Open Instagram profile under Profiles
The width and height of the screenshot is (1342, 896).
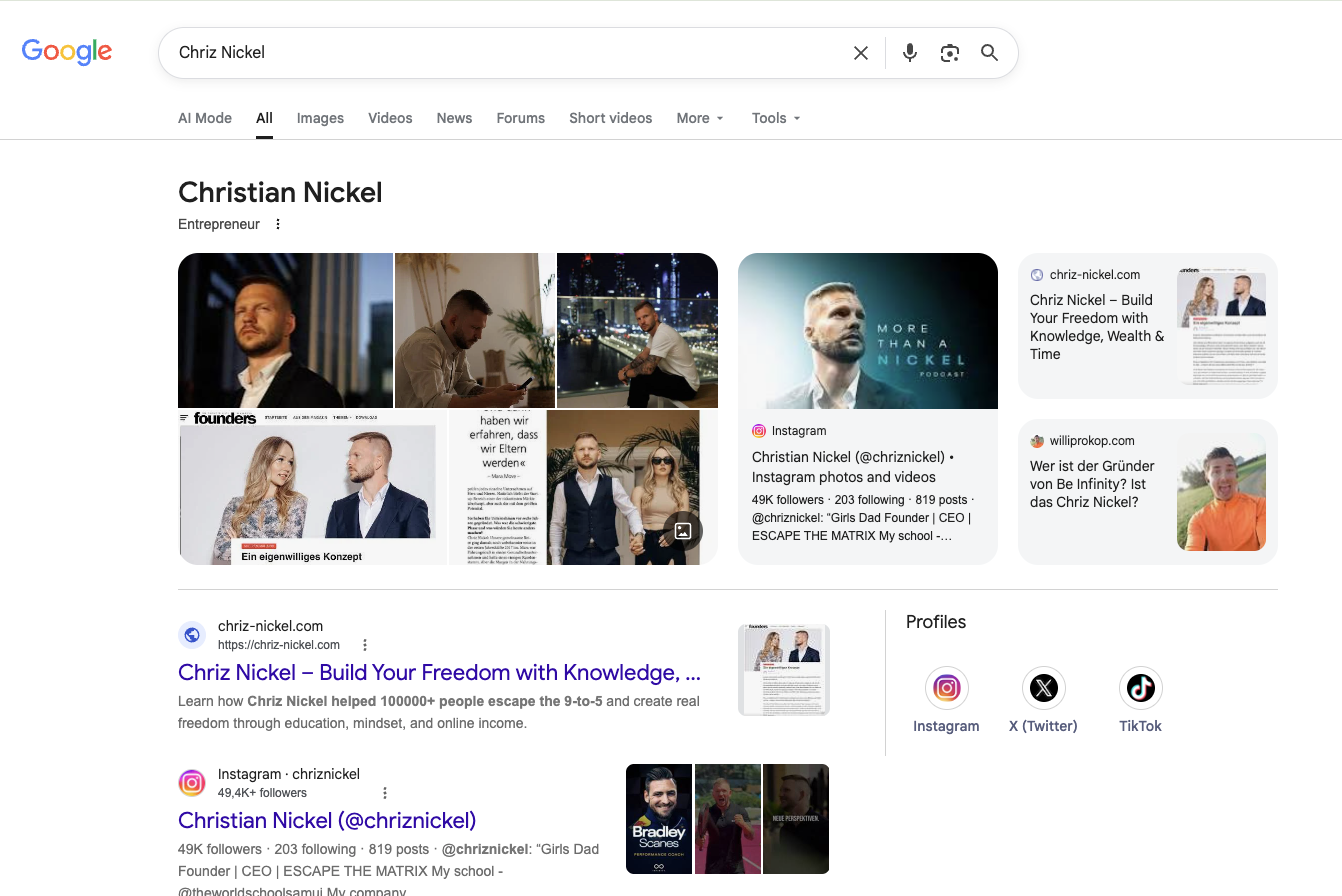pos(946,699)
